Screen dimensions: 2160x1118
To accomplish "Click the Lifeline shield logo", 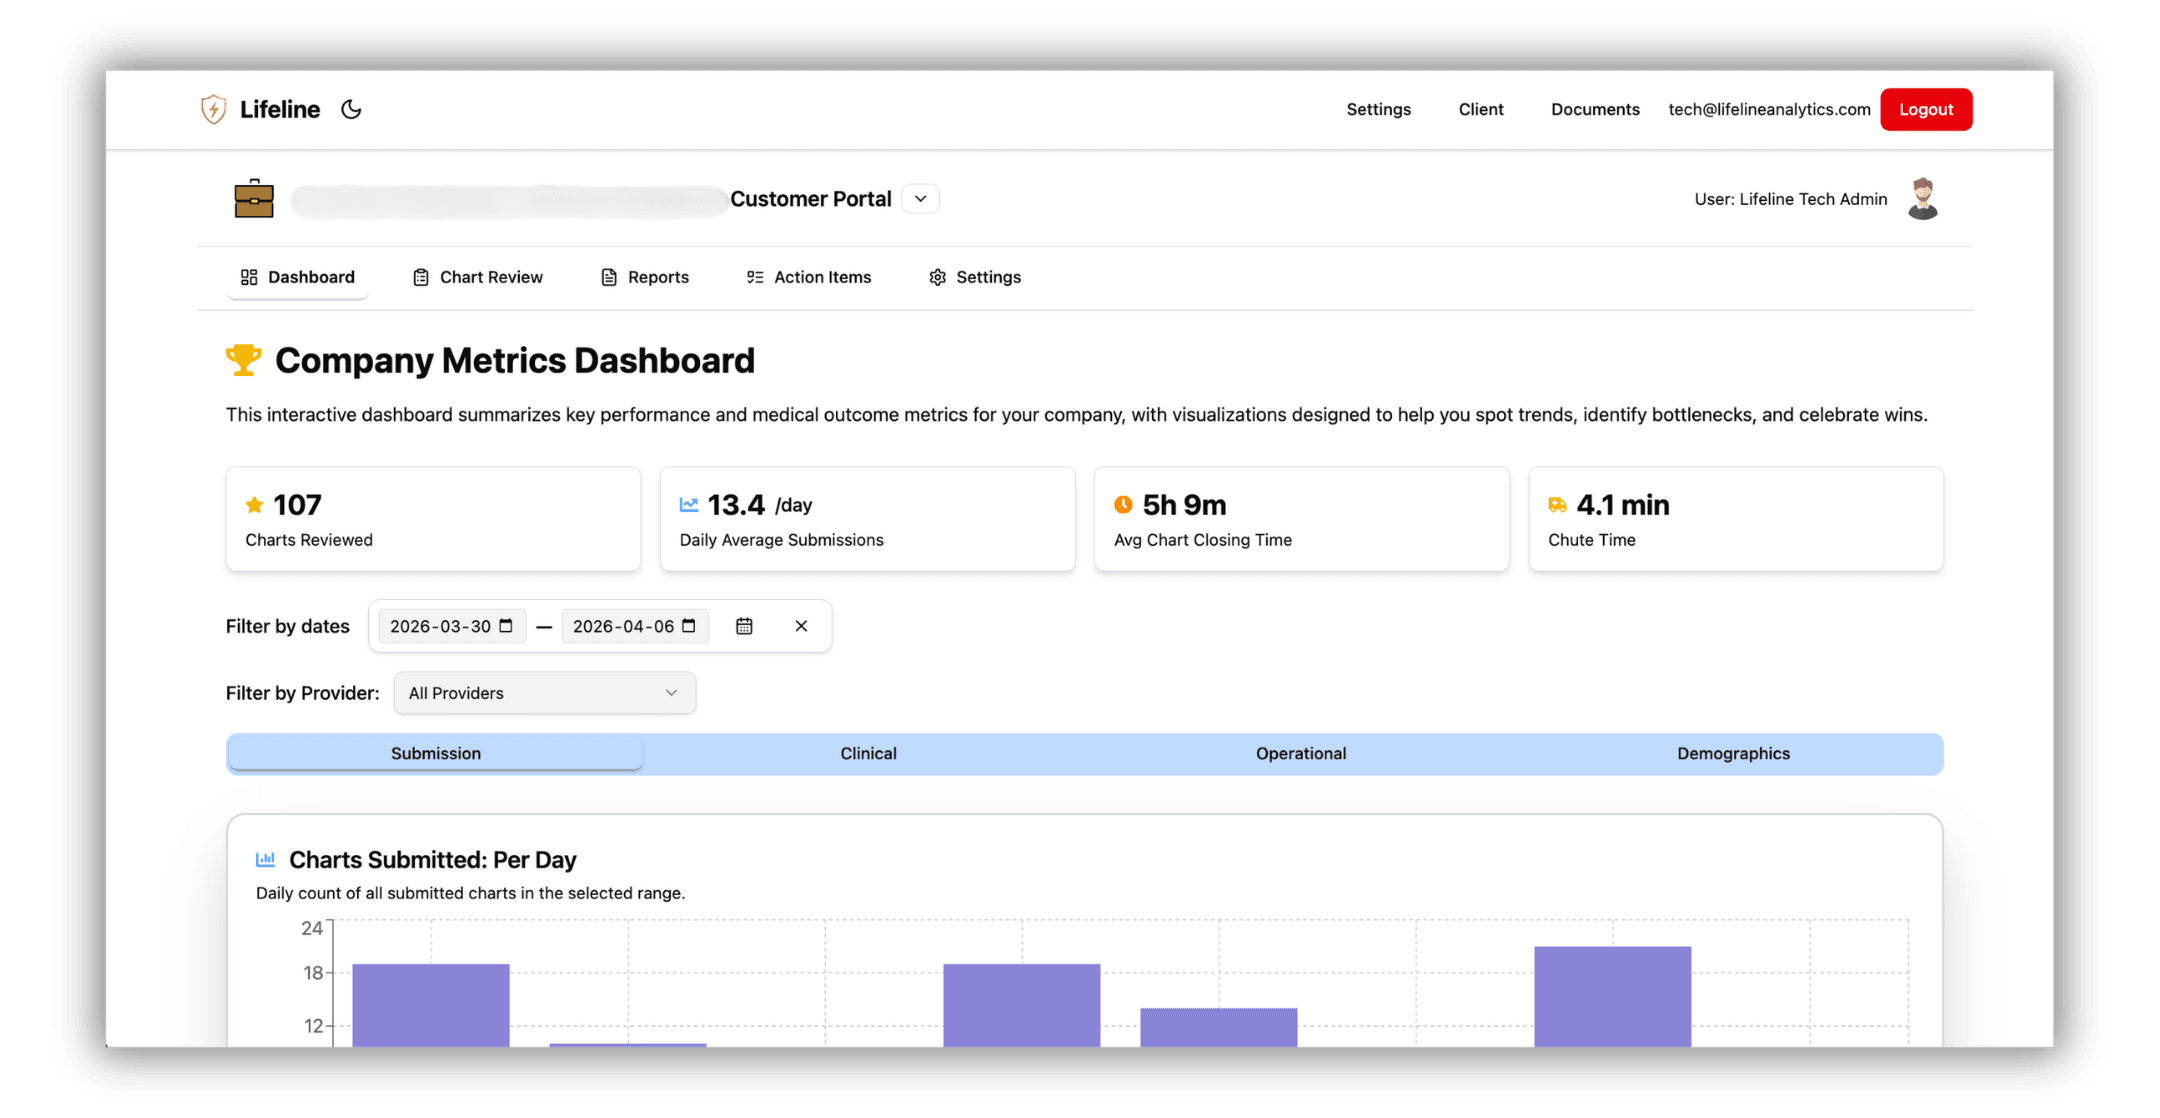I will [213, 109].
